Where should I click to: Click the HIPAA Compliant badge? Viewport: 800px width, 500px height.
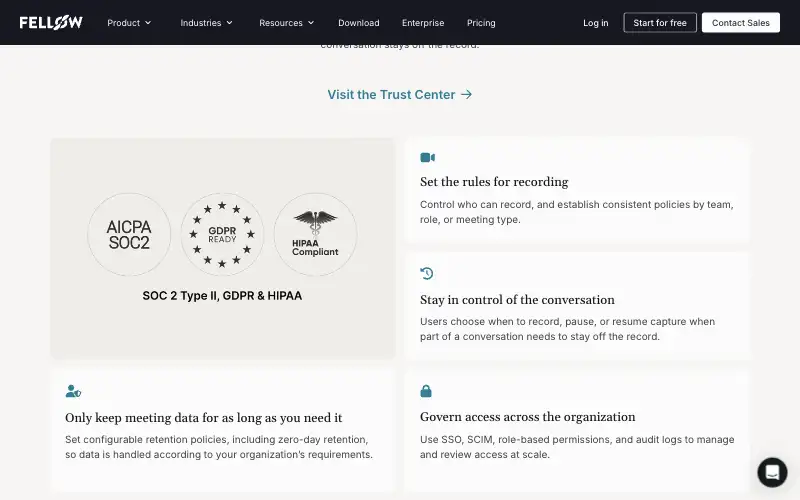click(315, 234)
